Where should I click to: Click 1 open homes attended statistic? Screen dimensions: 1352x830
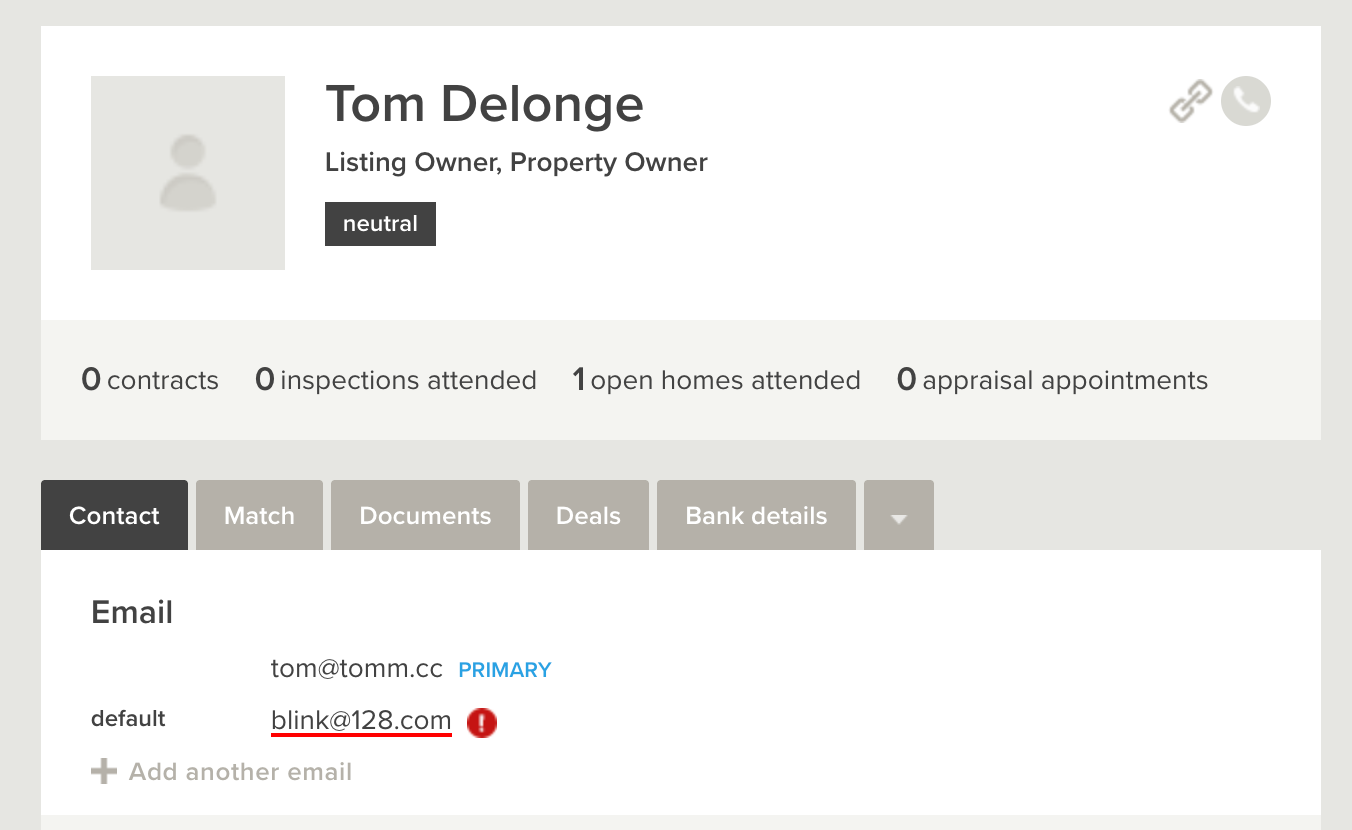pos(716,380)
